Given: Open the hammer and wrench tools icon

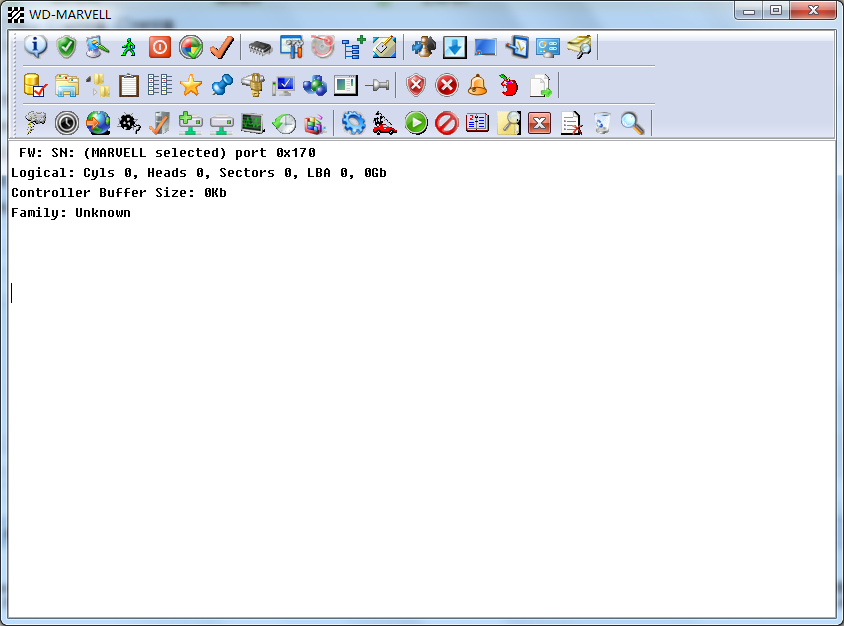Looking at the screenshot, I should (291, 47).
